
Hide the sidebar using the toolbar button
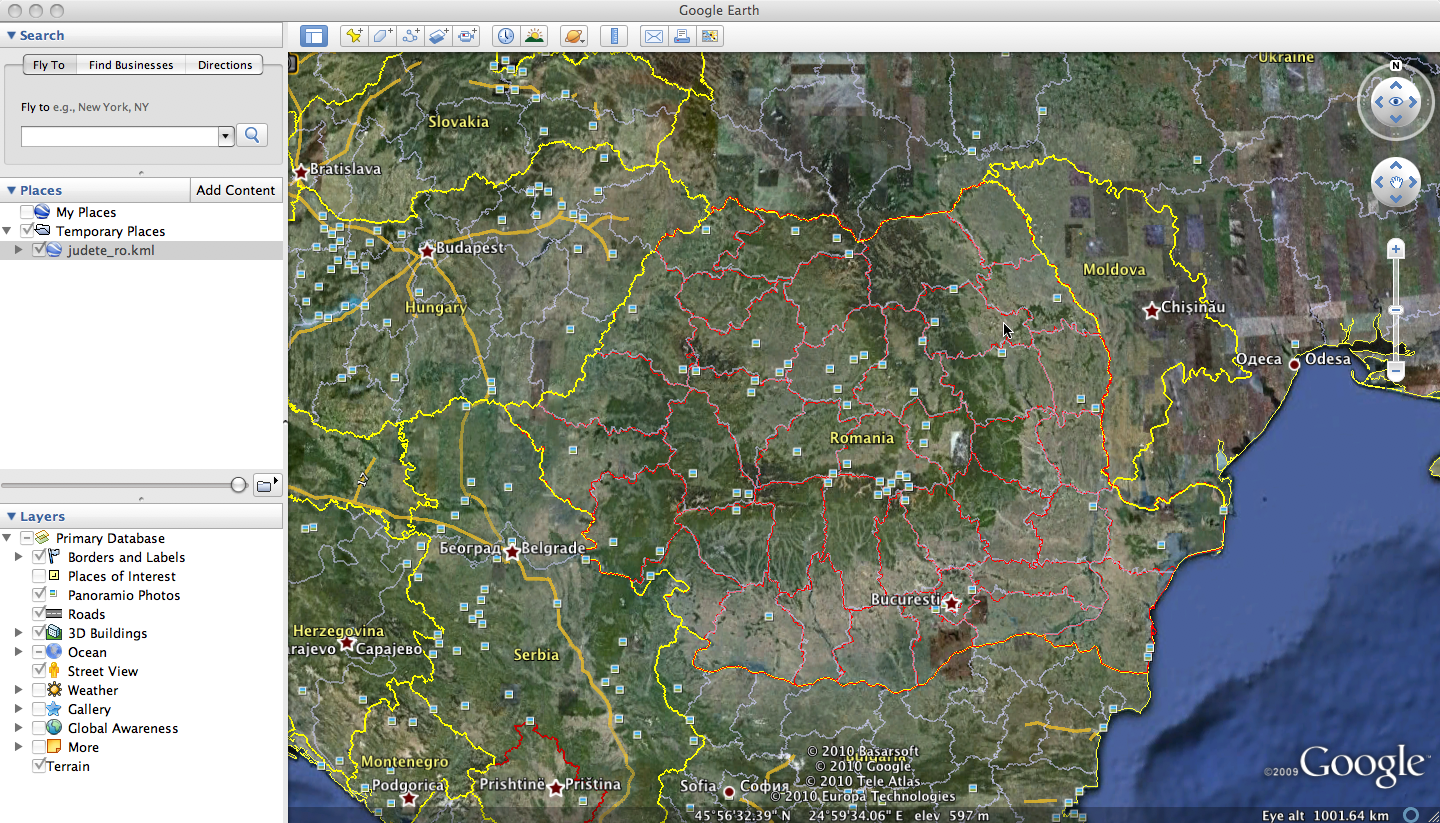(314, 36)
